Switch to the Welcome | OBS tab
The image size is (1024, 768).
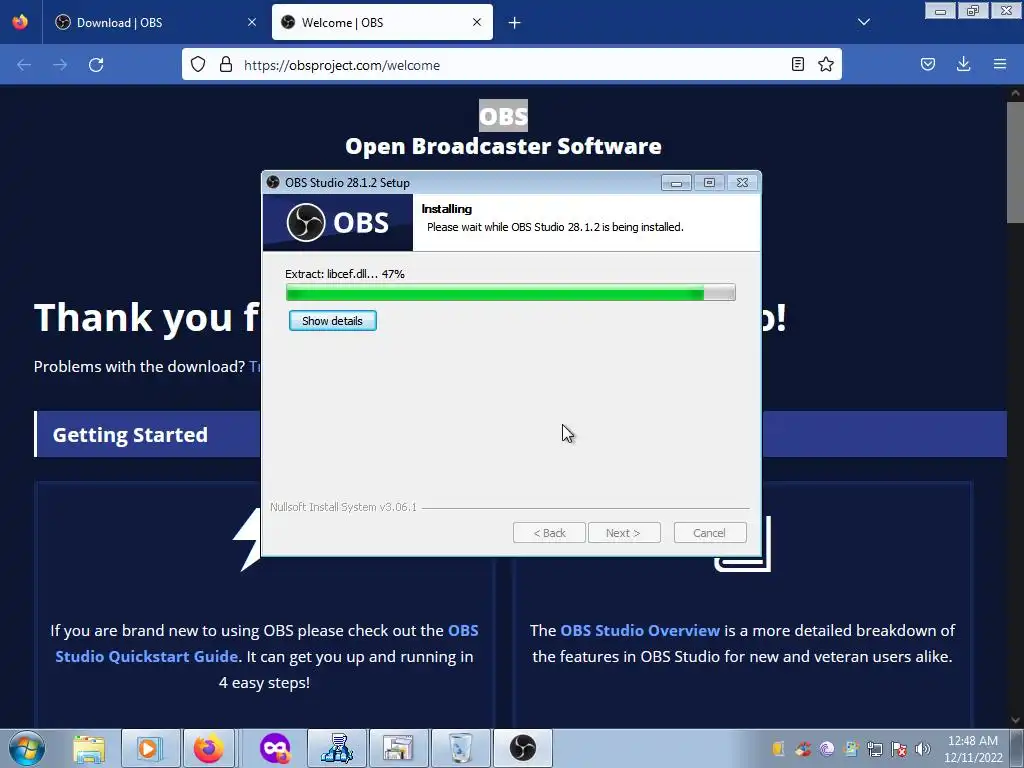click(382, 22)
